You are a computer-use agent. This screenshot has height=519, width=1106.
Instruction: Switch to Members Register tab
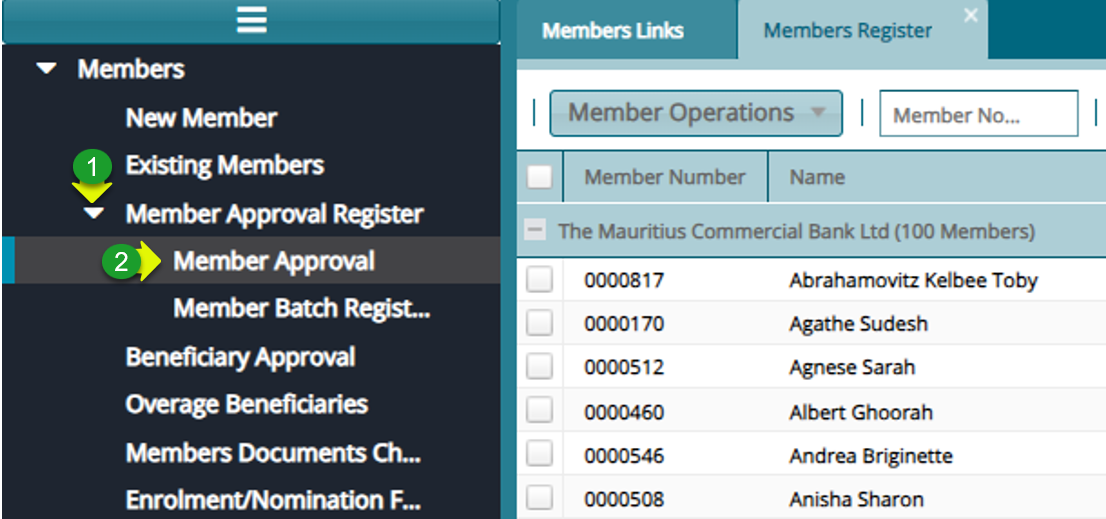(848, 31)
